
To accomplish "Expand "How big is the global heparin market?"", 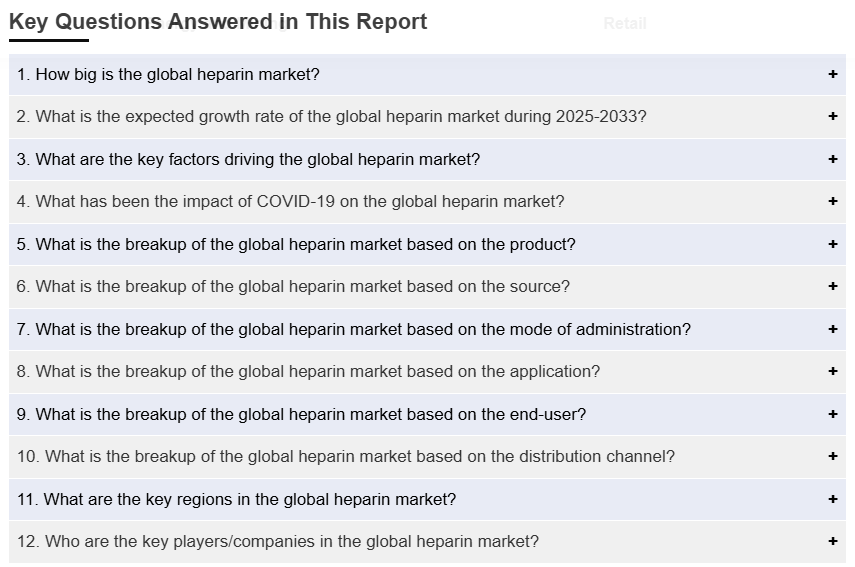I will pyautogui.click(x=168, y=74).
